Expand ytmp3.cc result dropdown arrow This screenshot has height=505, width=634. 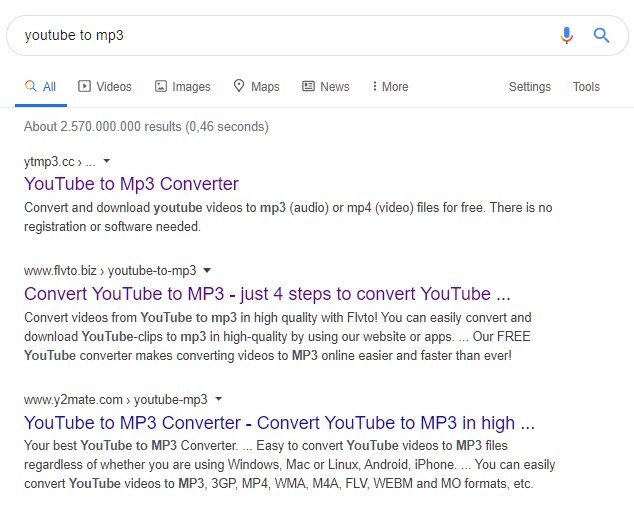click(106, 161)
